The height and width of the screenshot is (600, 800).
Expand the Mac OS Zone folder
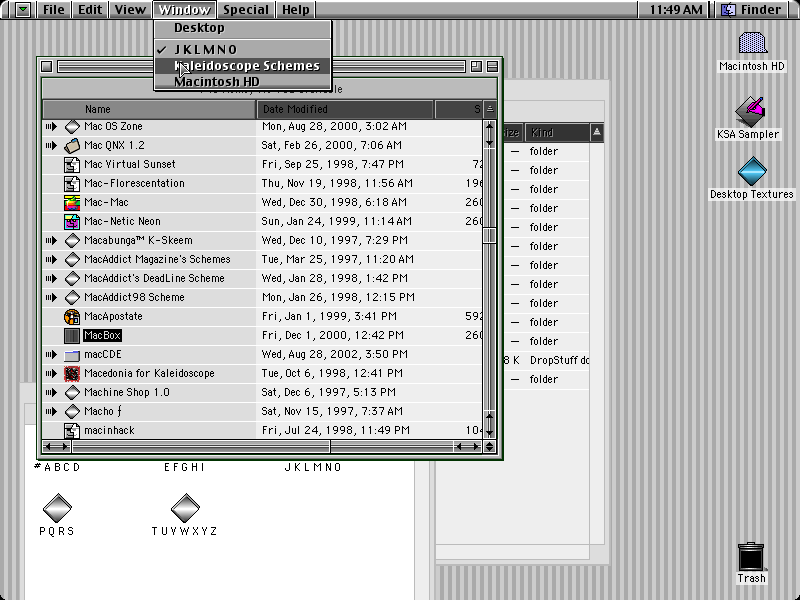click(51, 126)
